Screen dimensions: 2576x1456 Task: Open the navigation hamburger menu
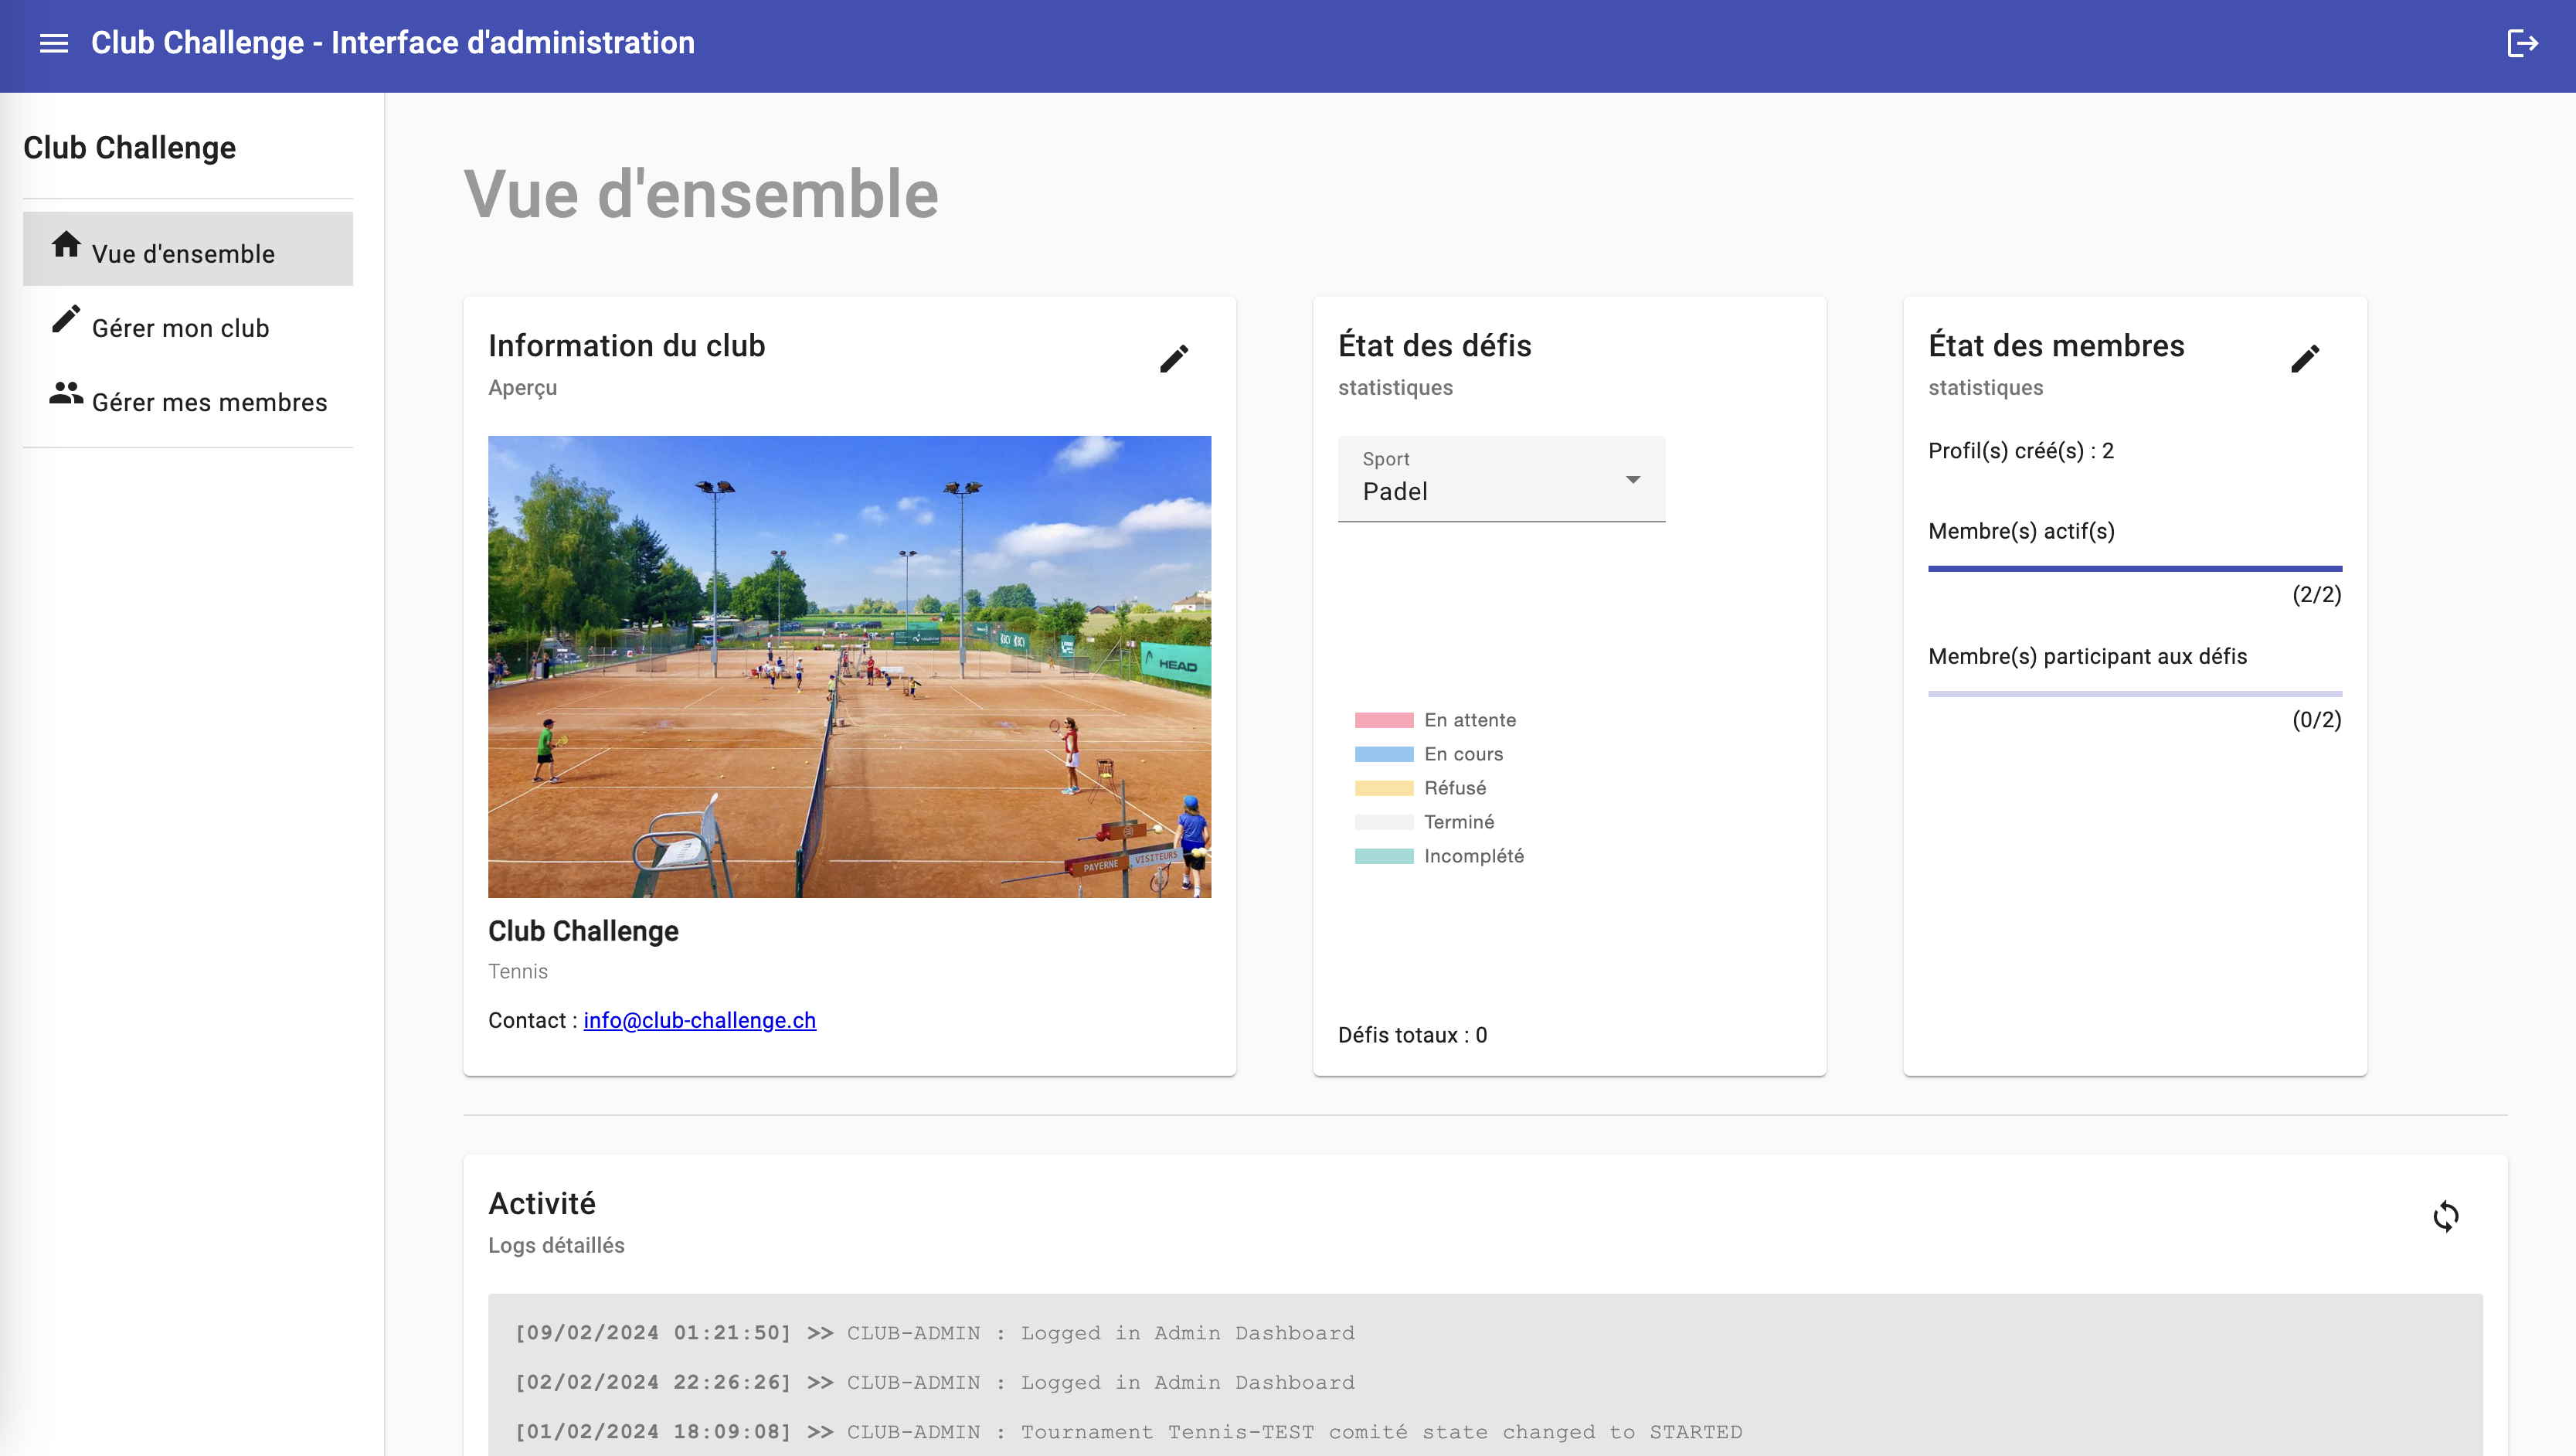[x=55, y=43]
